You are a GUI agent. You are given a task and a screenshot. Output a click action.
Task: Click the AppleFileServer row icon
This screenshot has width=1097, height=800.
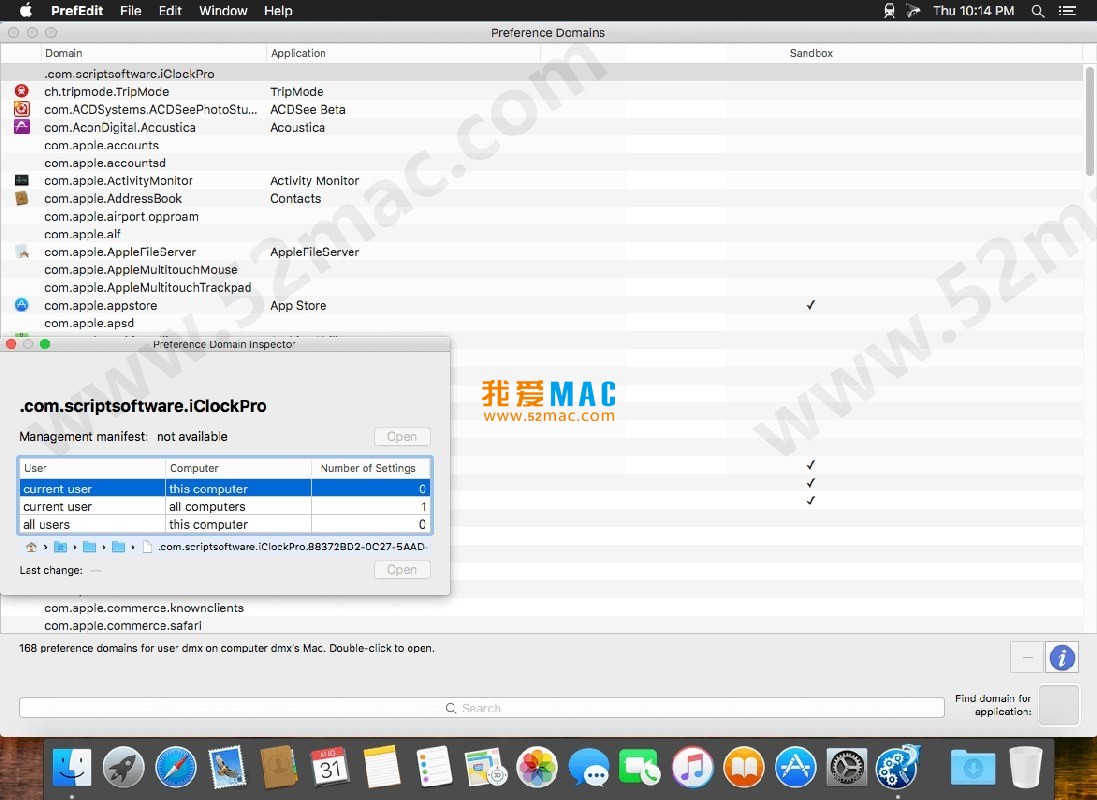tap(22, 251)
